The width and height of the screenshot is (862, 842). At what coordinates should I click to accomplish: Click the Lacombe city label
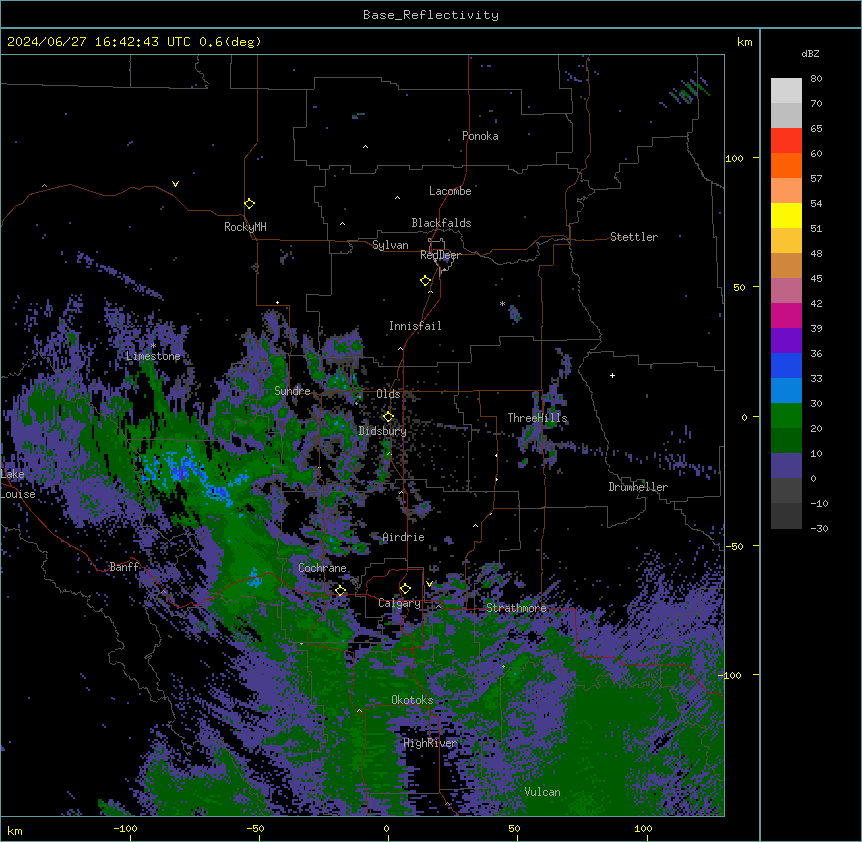click(x=450, y=191)
